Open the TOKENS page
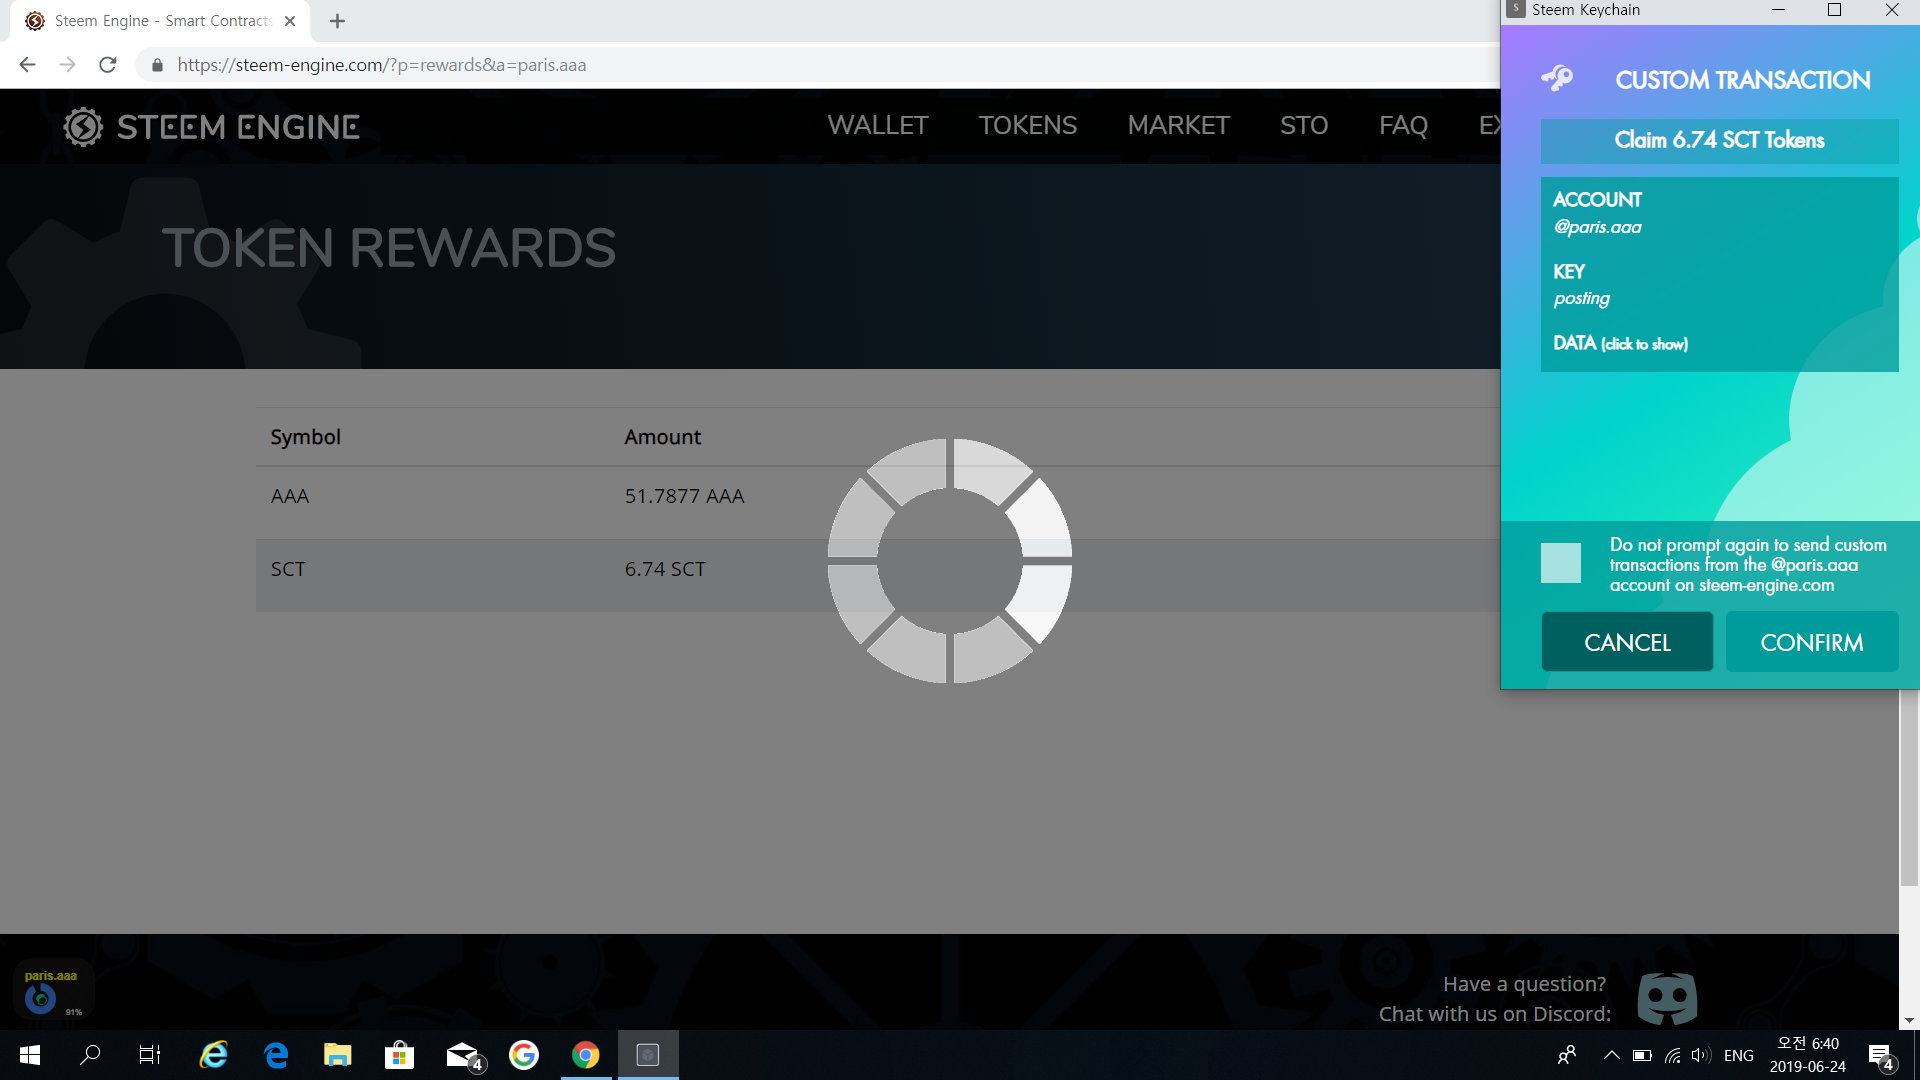 [1027, 125]
